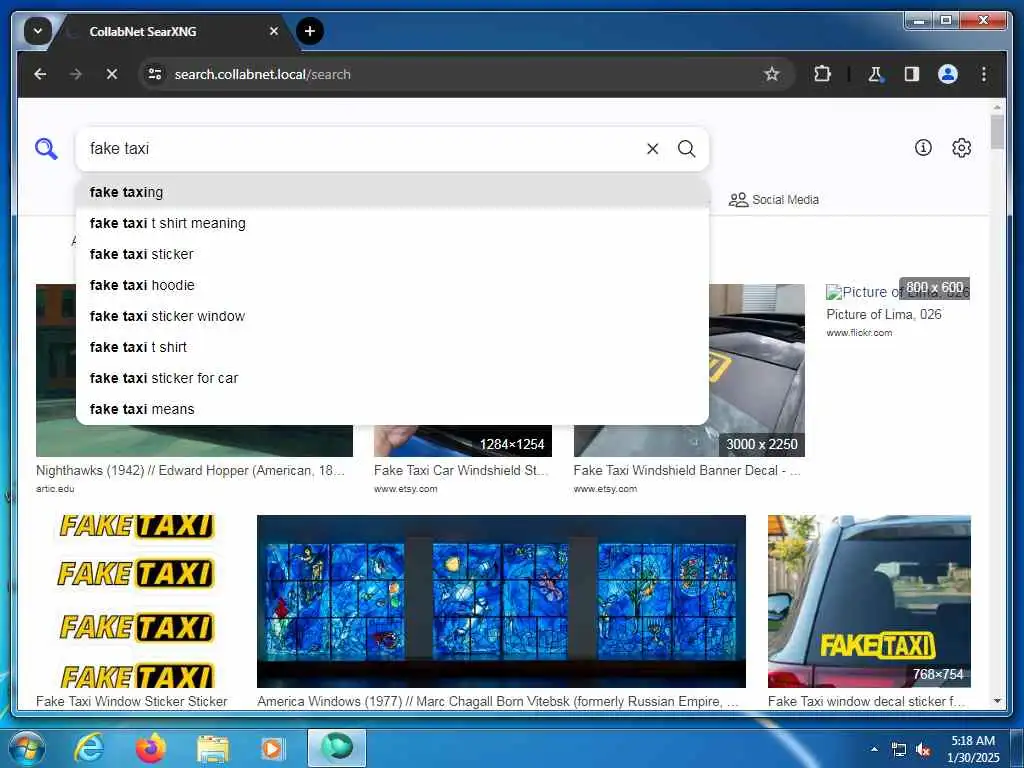The height and width of the screenshot is (768, 1024).
Task: Choose suggestion "fake taxi means"
Action: point(392,409)
